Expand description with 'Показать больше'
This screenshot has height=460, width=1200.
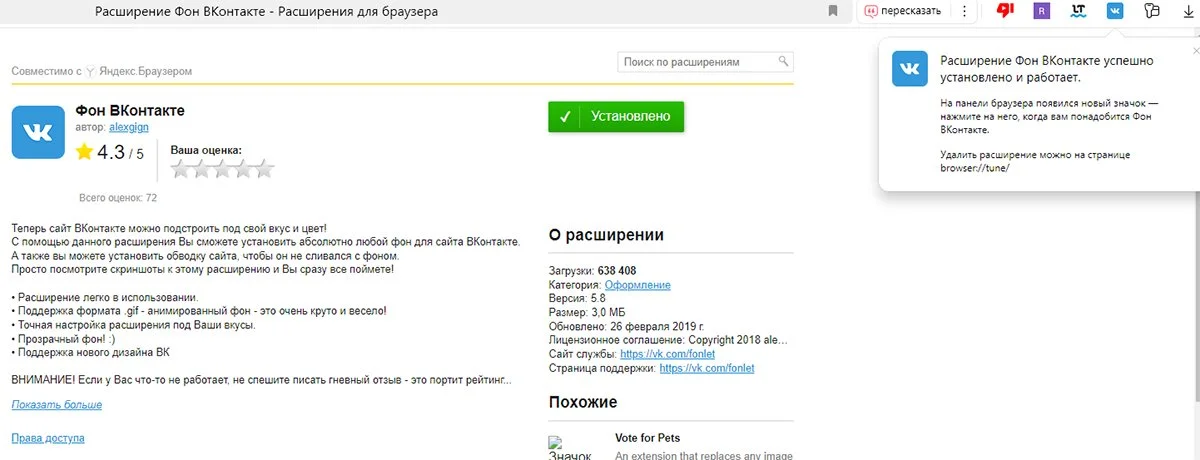pyautogui.click(x=57, y=405)
